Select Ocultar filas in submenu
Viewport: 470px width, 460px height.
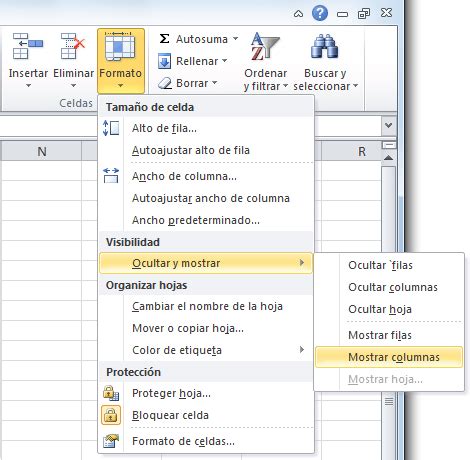pyautogui.click(x=389, y=265)
